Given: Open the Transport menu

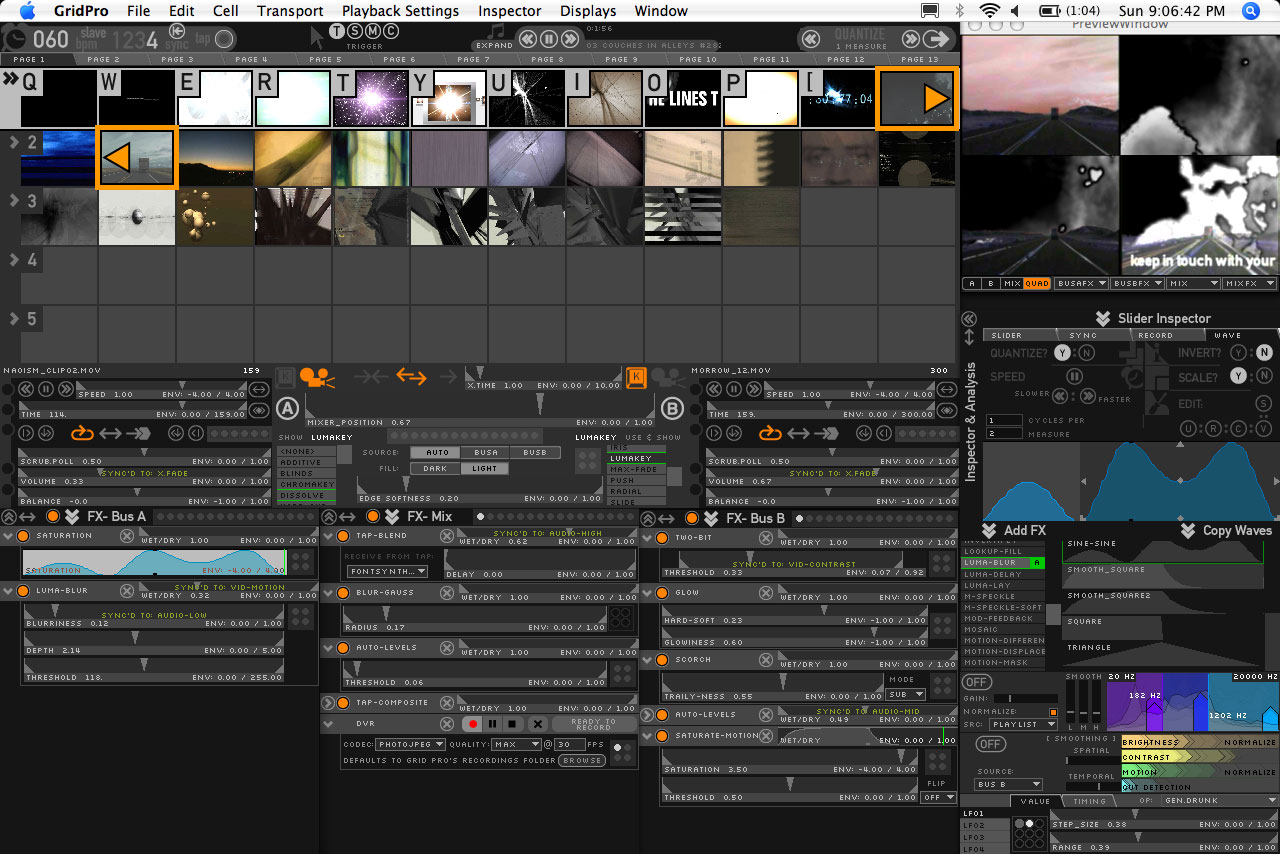Looking at the screenshot, I should (290, 11).
